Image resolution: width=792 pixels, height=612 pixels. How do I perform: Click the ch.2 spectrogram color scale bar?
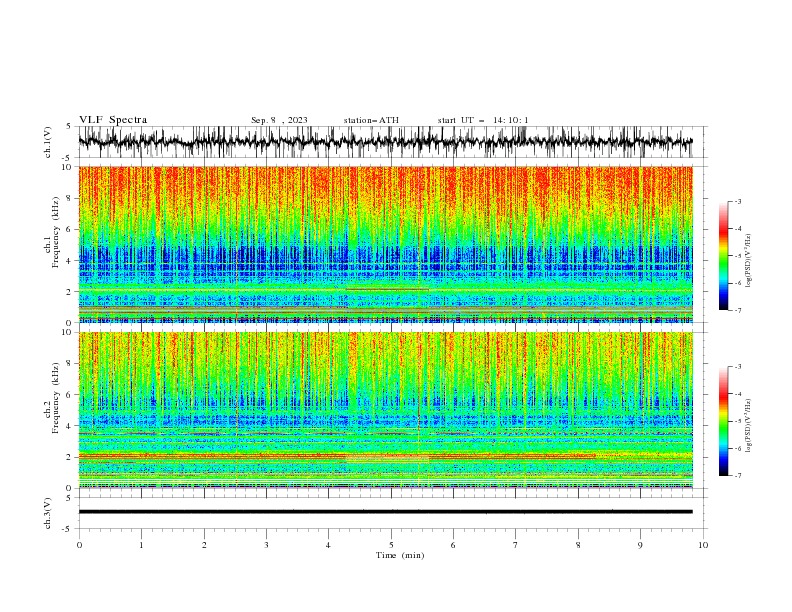pos(723,421)
